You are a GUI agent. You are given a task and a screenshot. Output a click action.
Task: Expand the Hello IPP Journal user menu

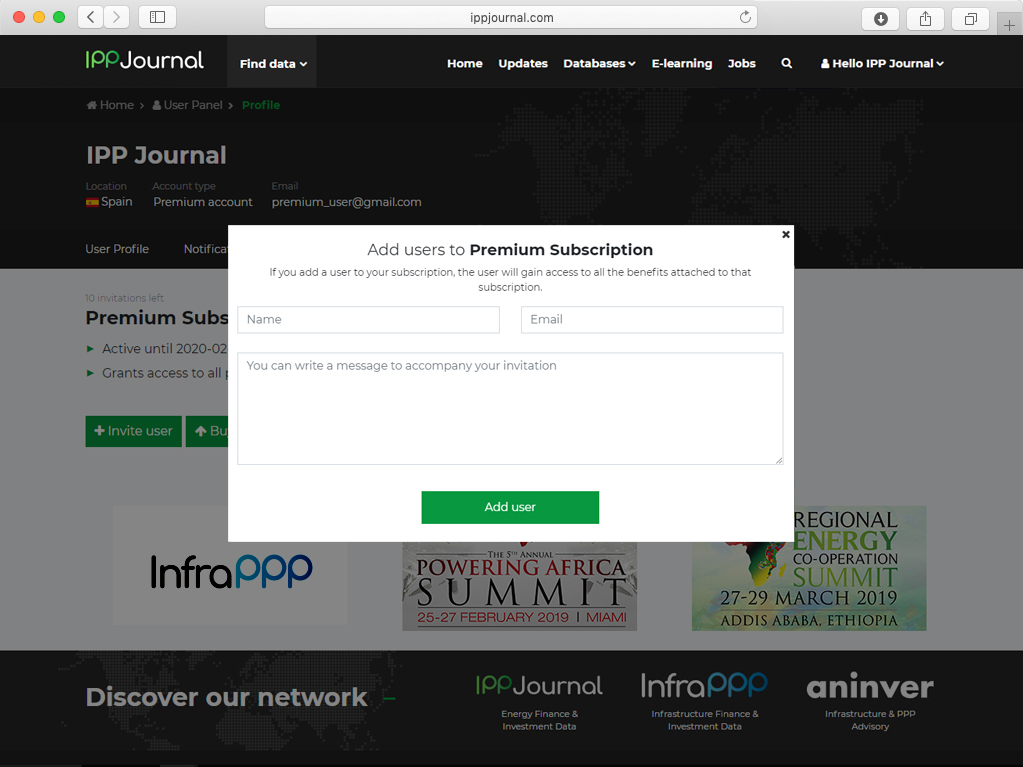[882, 63]
